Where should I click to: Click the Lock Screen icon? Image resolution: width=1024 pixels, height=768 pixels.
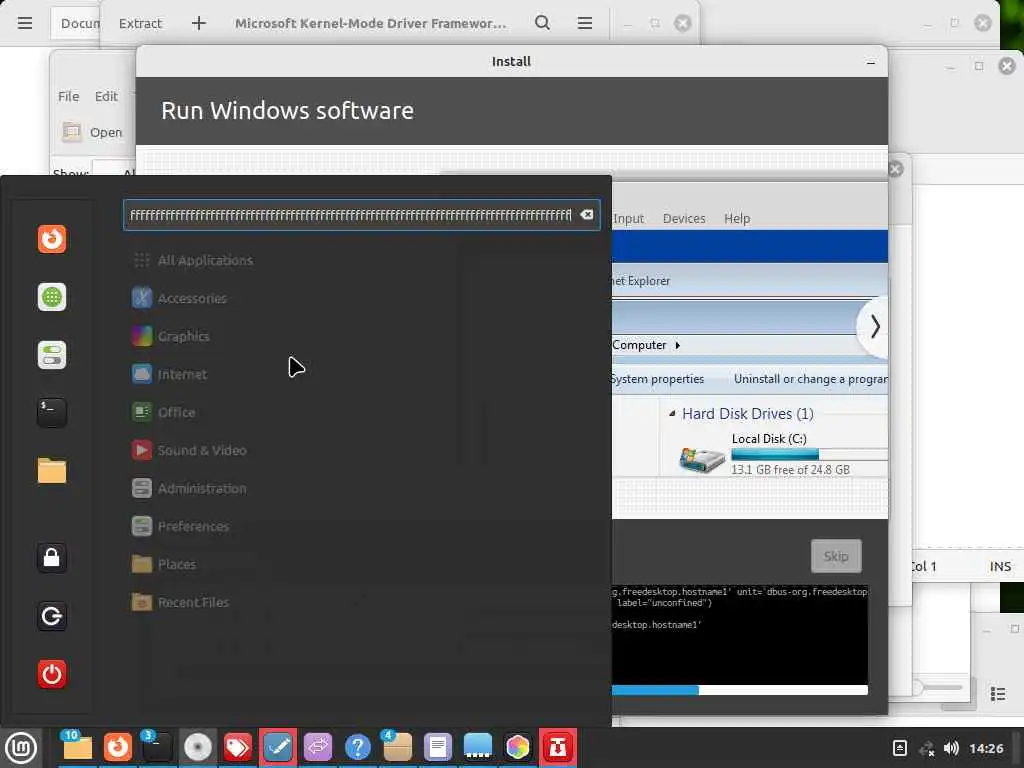pos(52,558)
